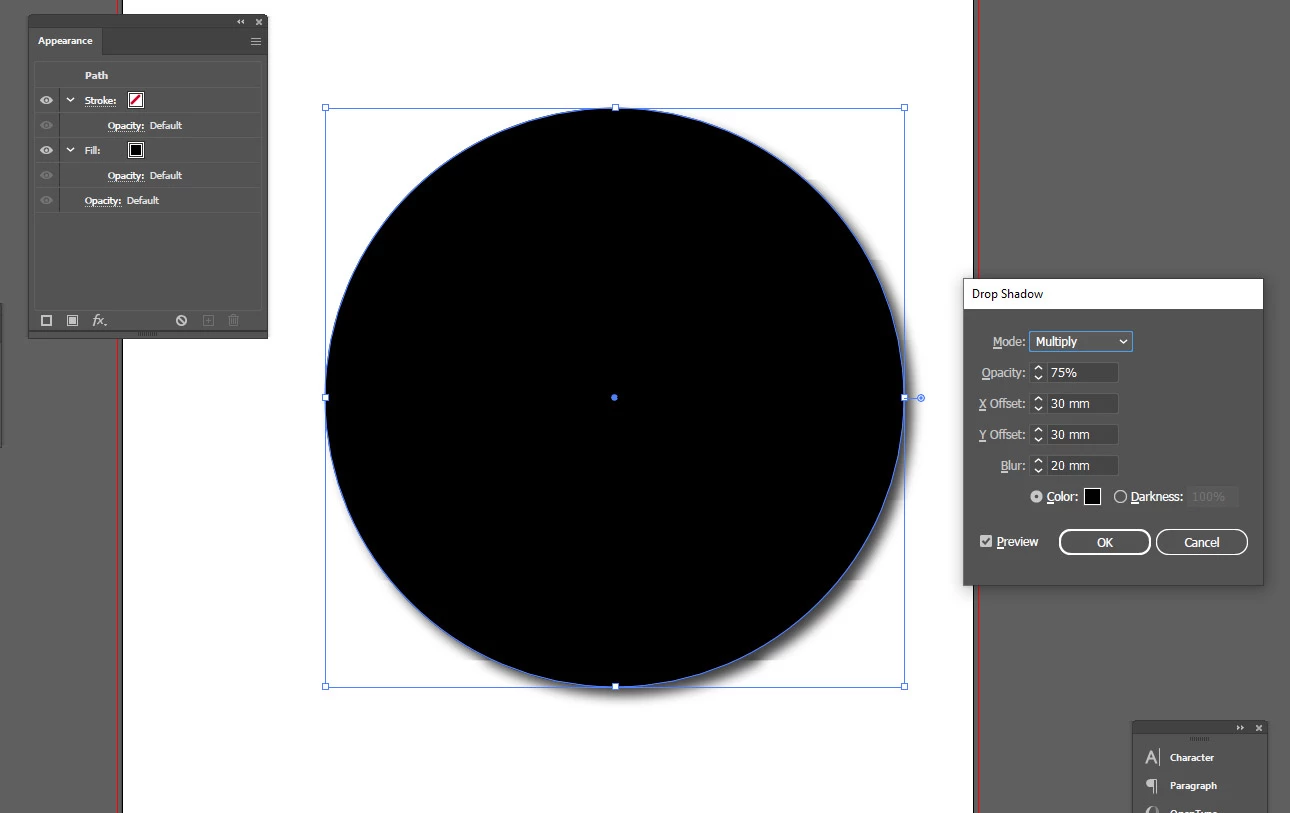Click the X Offset stepper arrows
Viewport: 1290px width, 813px height.
1038,404
